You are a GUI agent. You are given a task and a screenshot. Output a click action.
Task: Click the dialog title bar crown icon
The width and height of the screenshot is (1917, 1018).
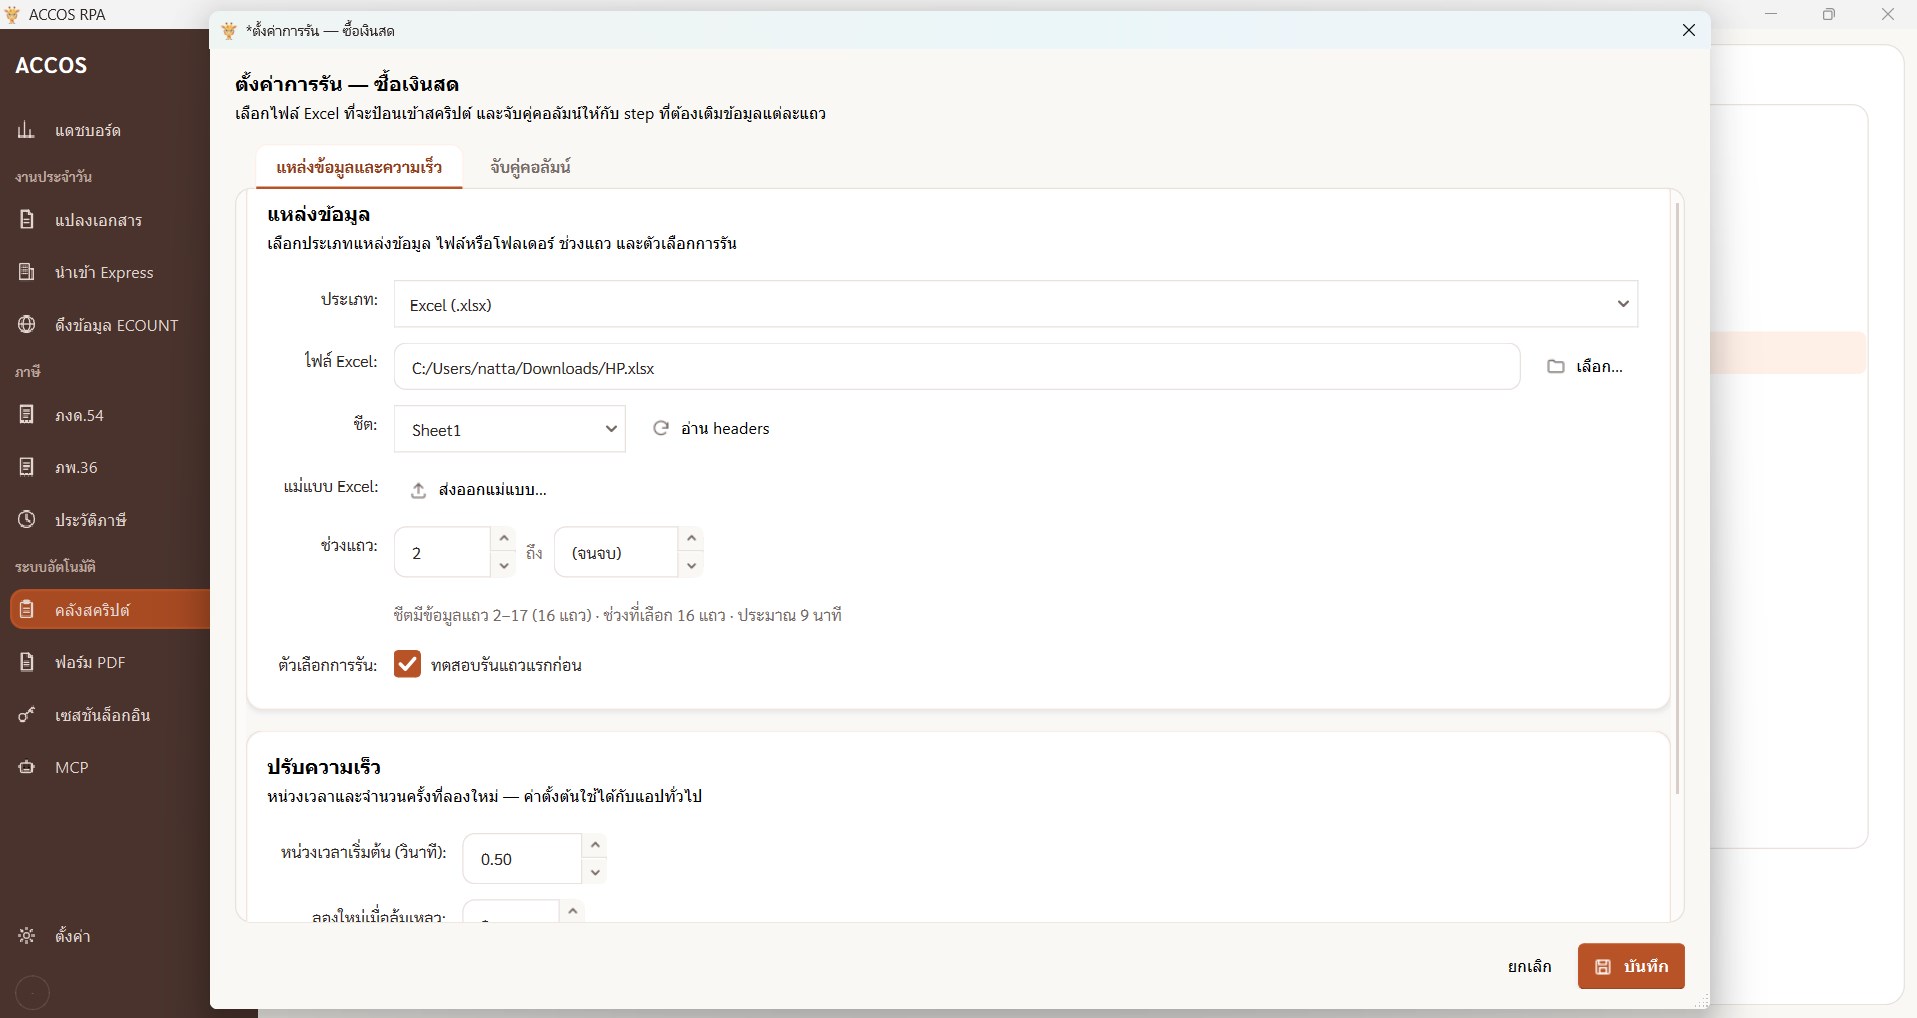point(229,30)
